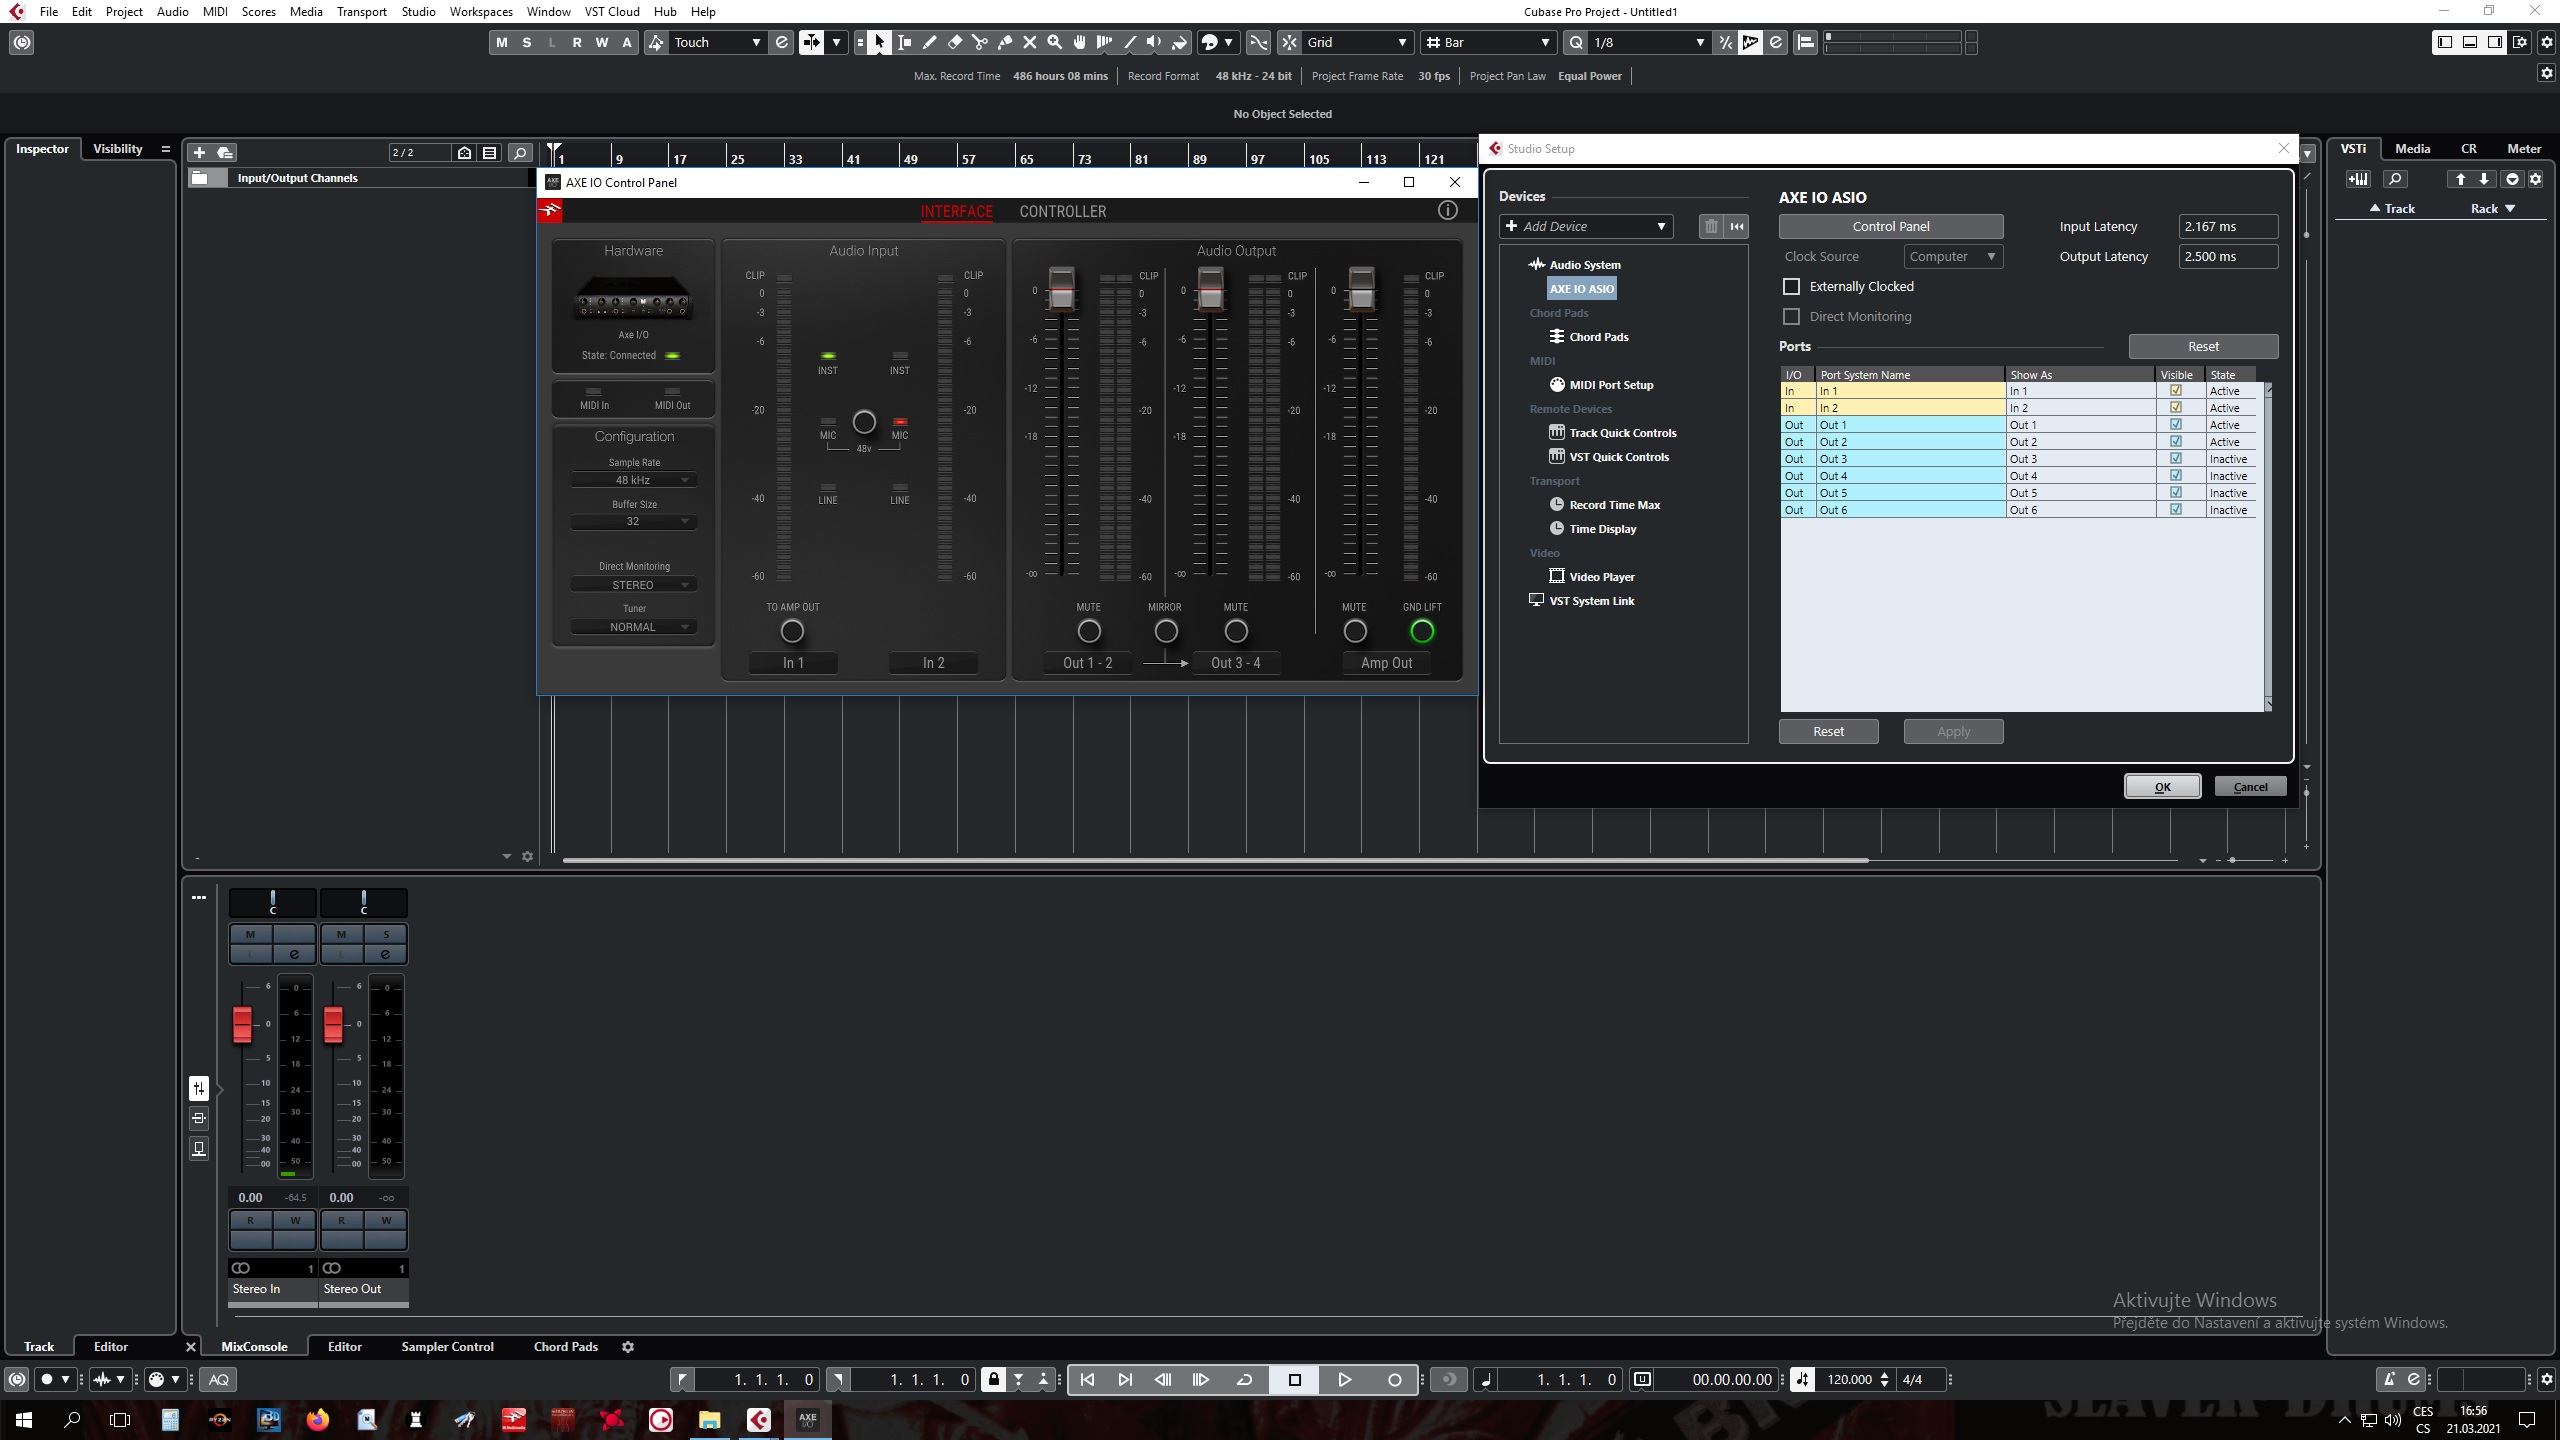Open the info icon in AXE IO Control Panel
Viewport: 2560px width, 1440px height.
(x=1447, y=211)
